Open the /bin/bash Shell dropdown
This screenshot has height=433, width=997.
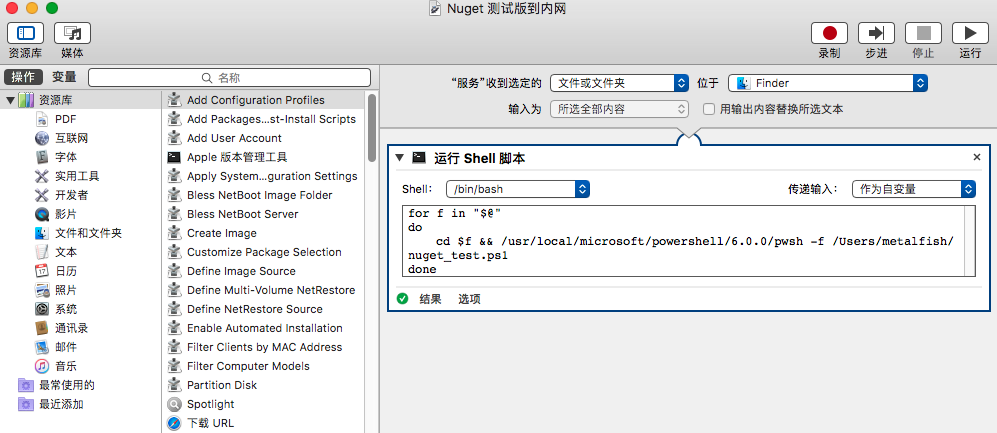(x=518, y=189)
